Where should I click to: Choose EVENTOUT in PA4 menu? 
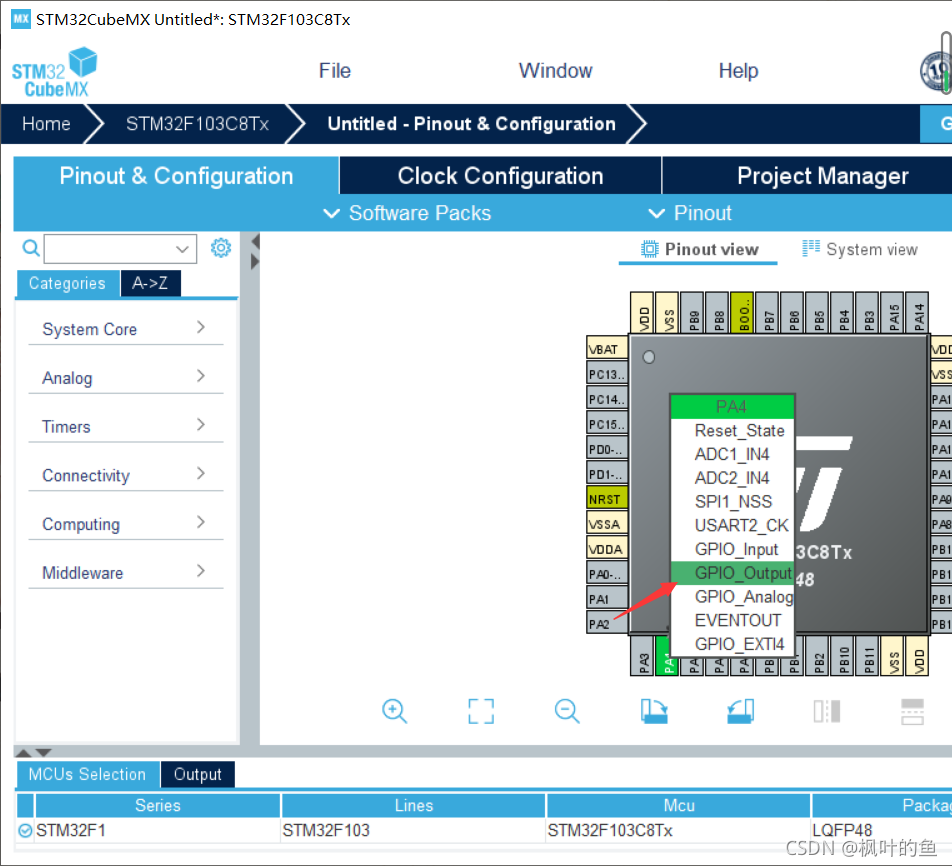click(x=732, y=620)
